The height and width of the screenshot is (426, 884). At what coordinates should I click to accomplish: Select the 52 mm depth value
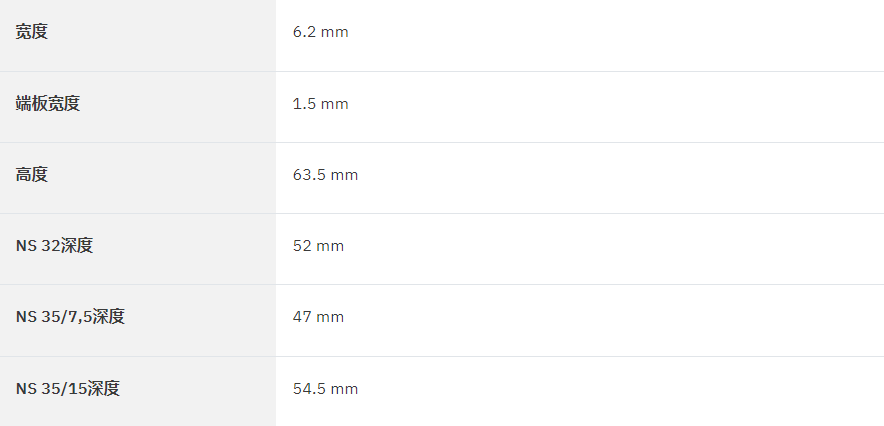[318, 246]
